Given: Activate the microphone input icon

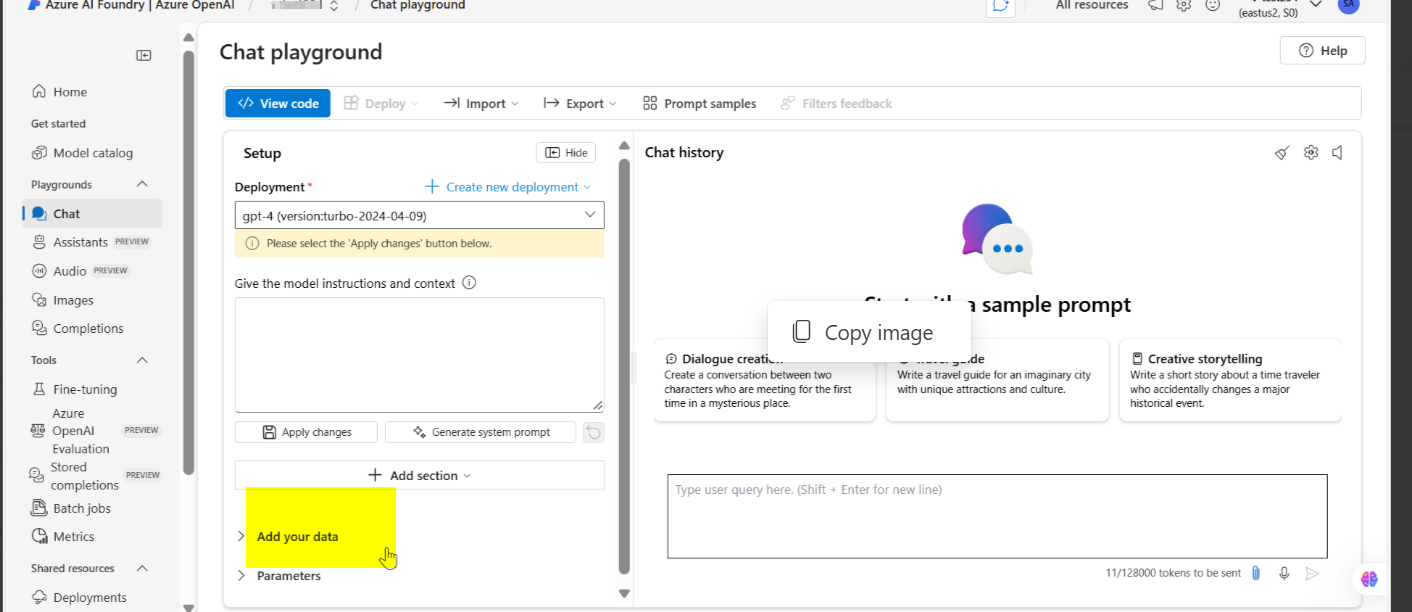Looking at the screenshot, I should [1284, 573].
